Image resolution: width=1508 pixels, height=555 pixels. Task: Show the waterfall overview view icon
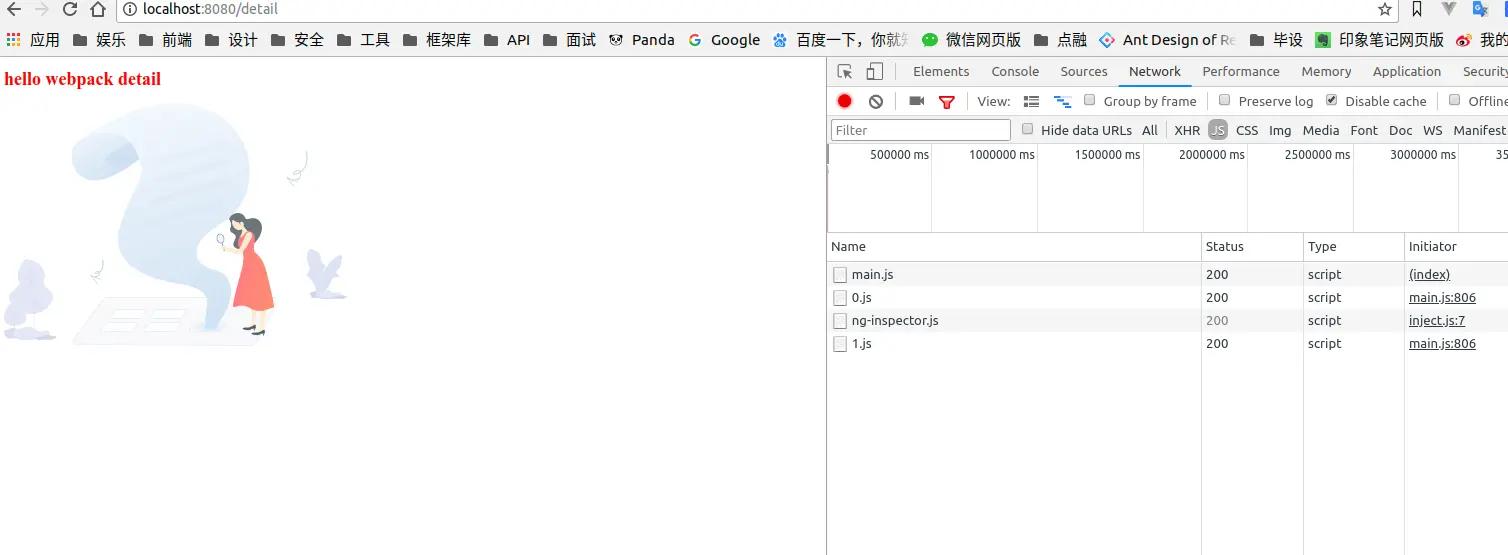pos(1062,101)
